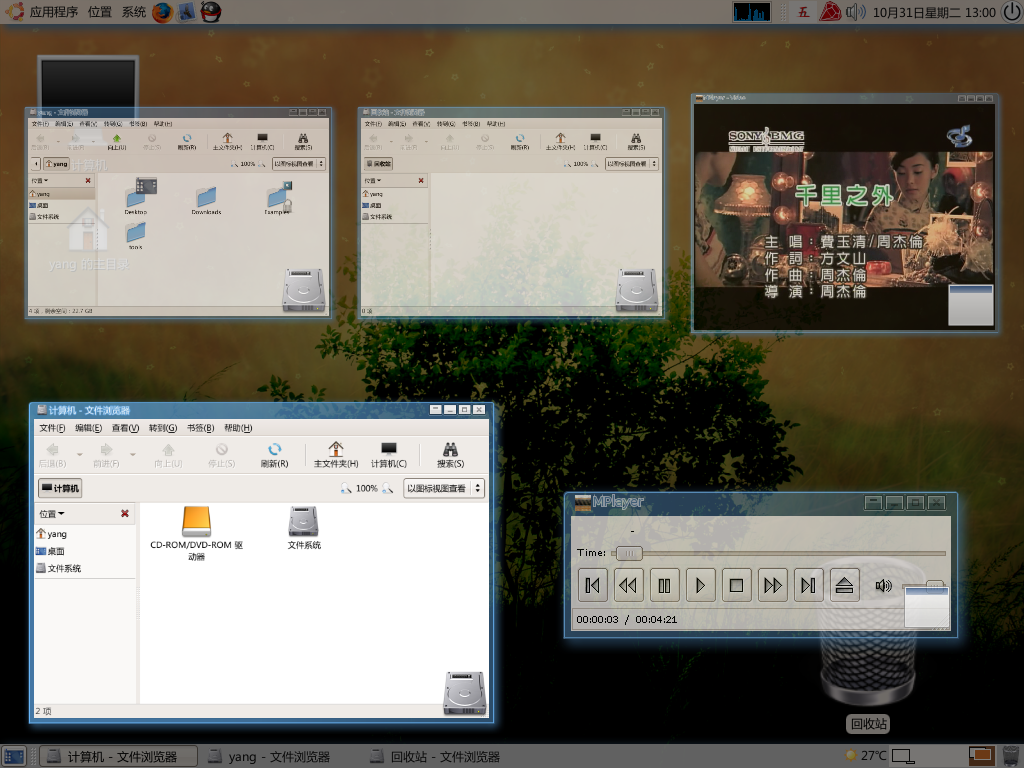Click the MPlayer speaker volume icon
The image size is (1024, 768).
883,585
